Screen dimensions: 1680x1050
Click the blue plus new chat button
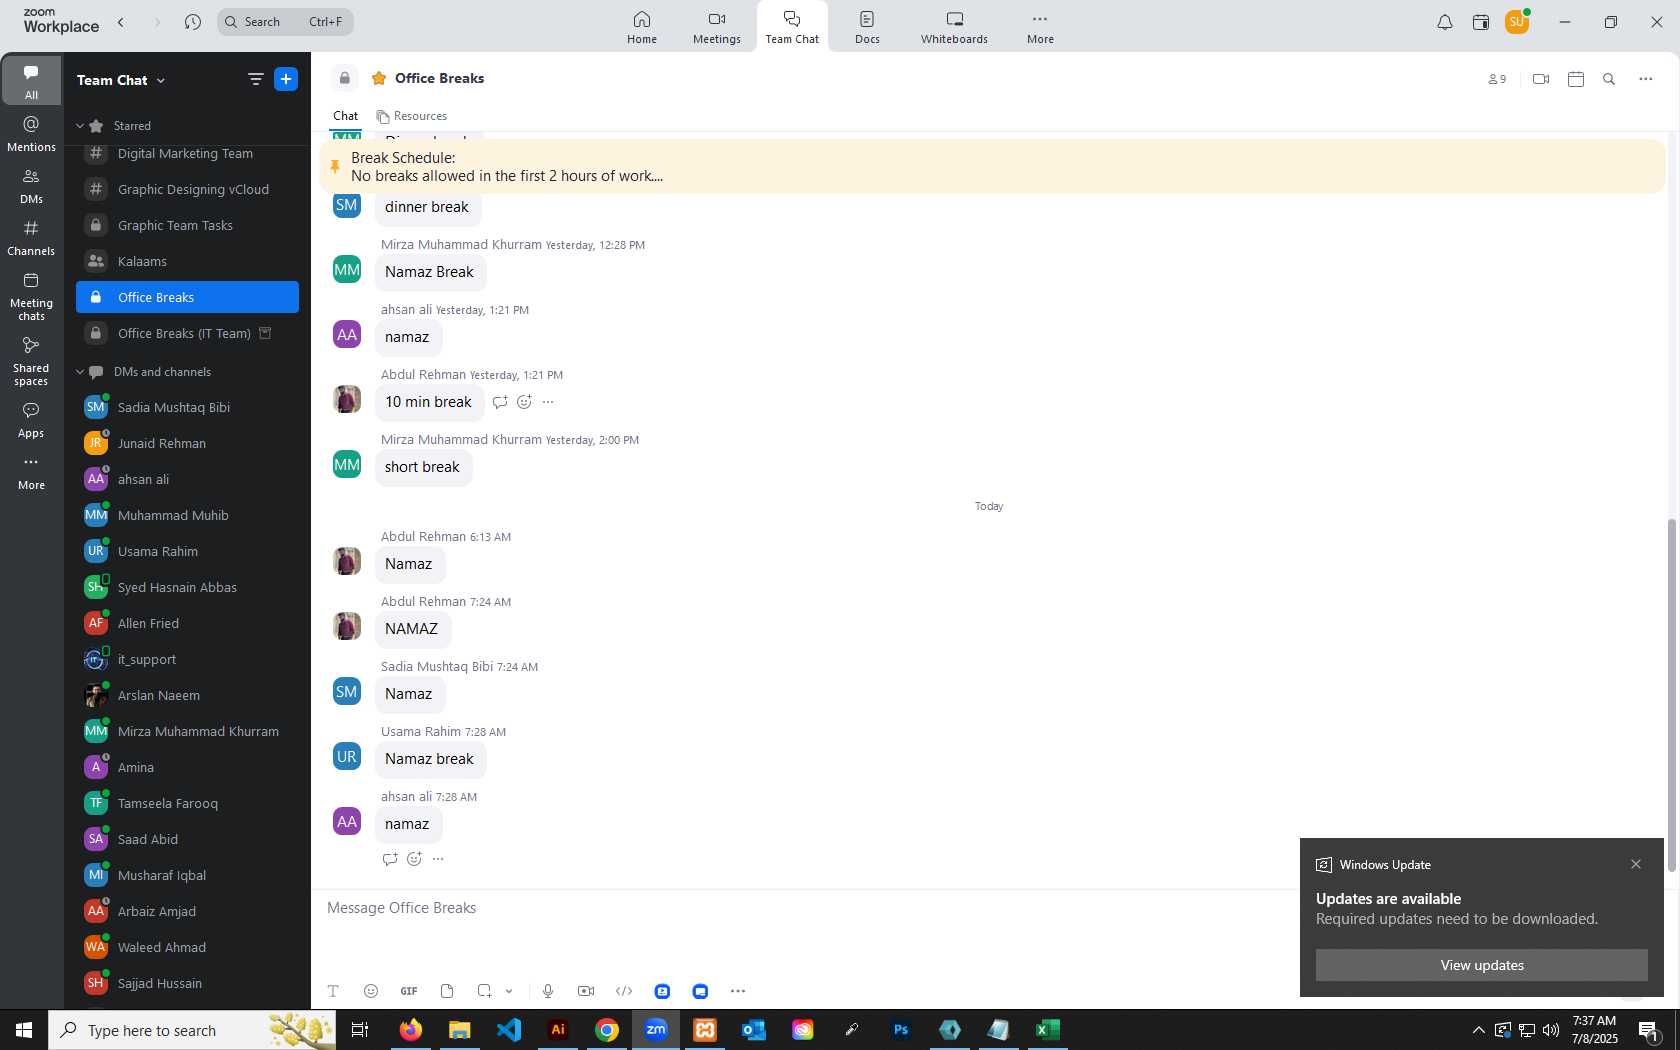(286, 79)
